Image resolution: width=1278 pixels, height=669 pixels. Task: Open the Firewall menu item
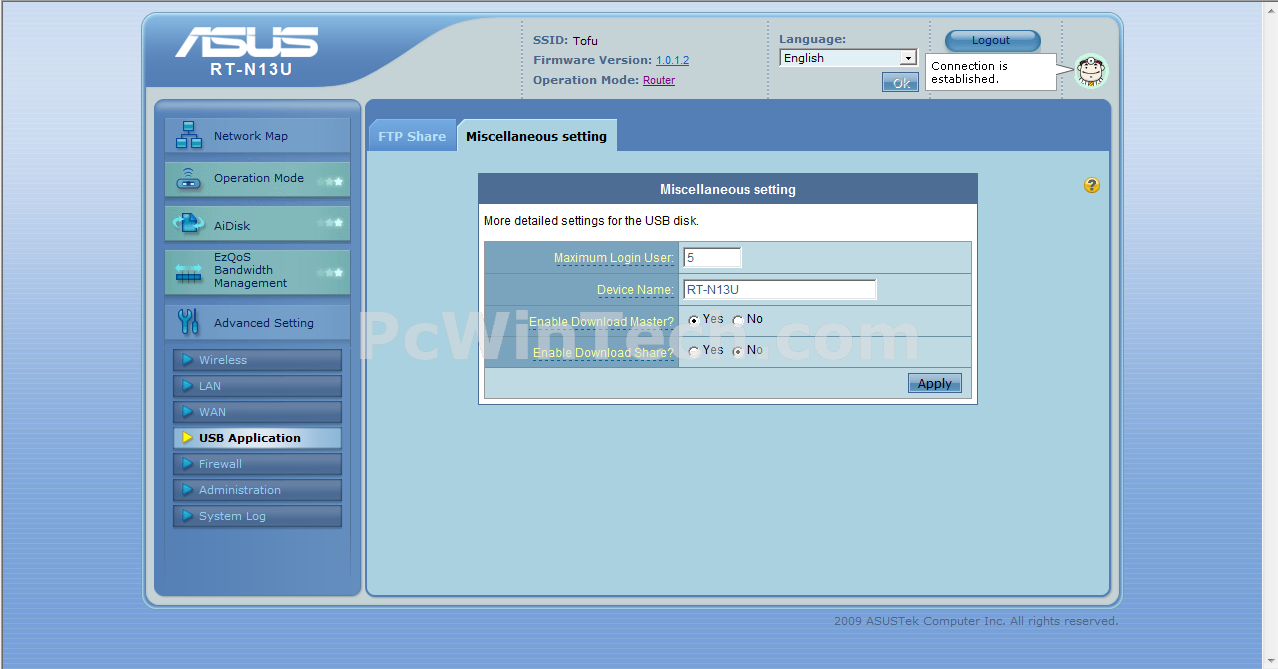(x=257, y=464)
